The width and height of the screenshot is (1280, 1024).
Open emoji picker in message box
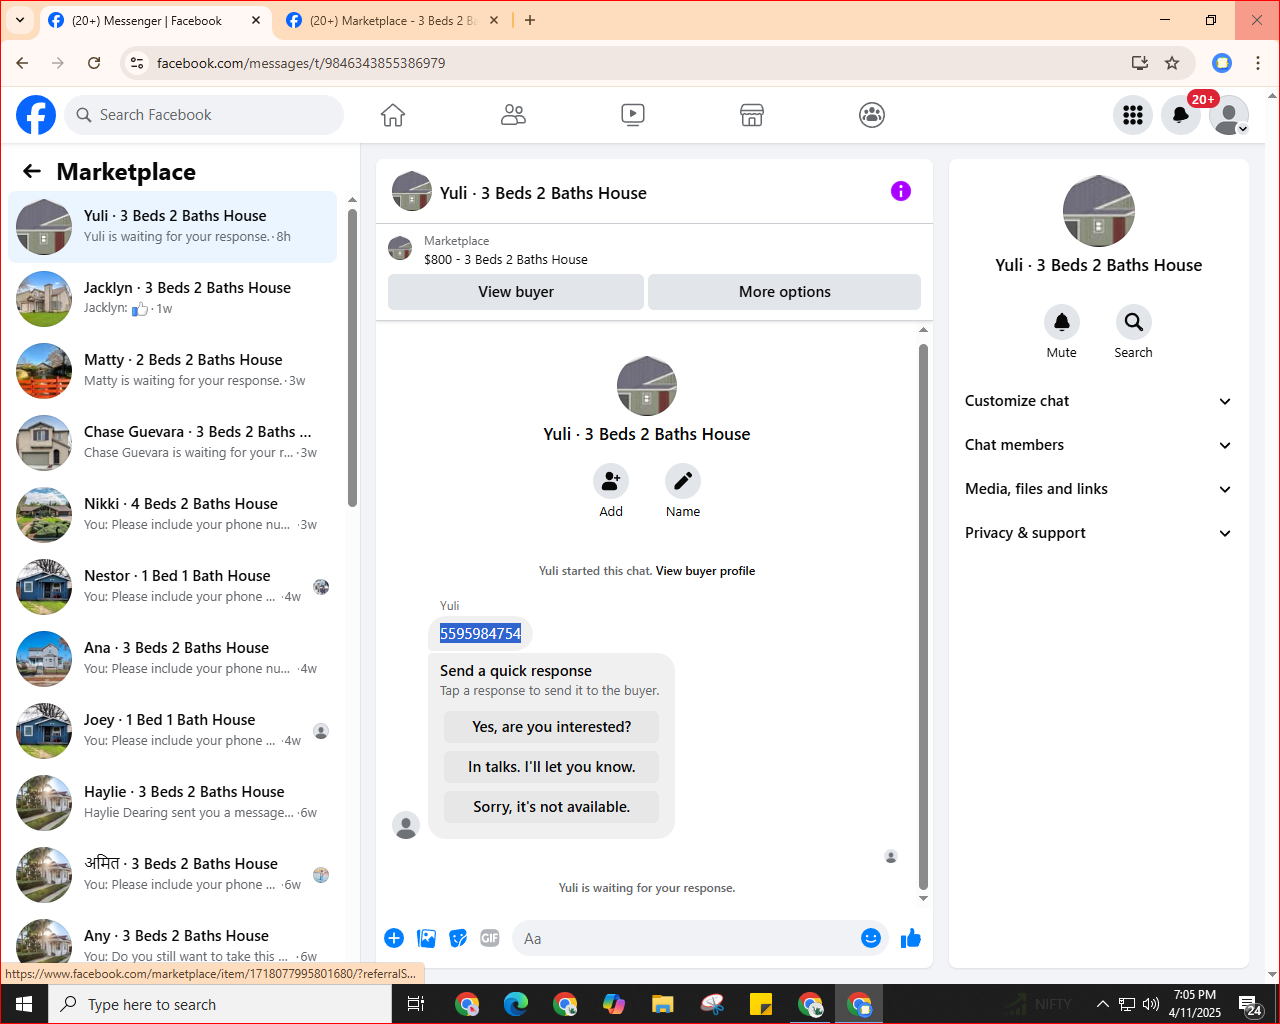pyautogui.click(x=871, y=938)
